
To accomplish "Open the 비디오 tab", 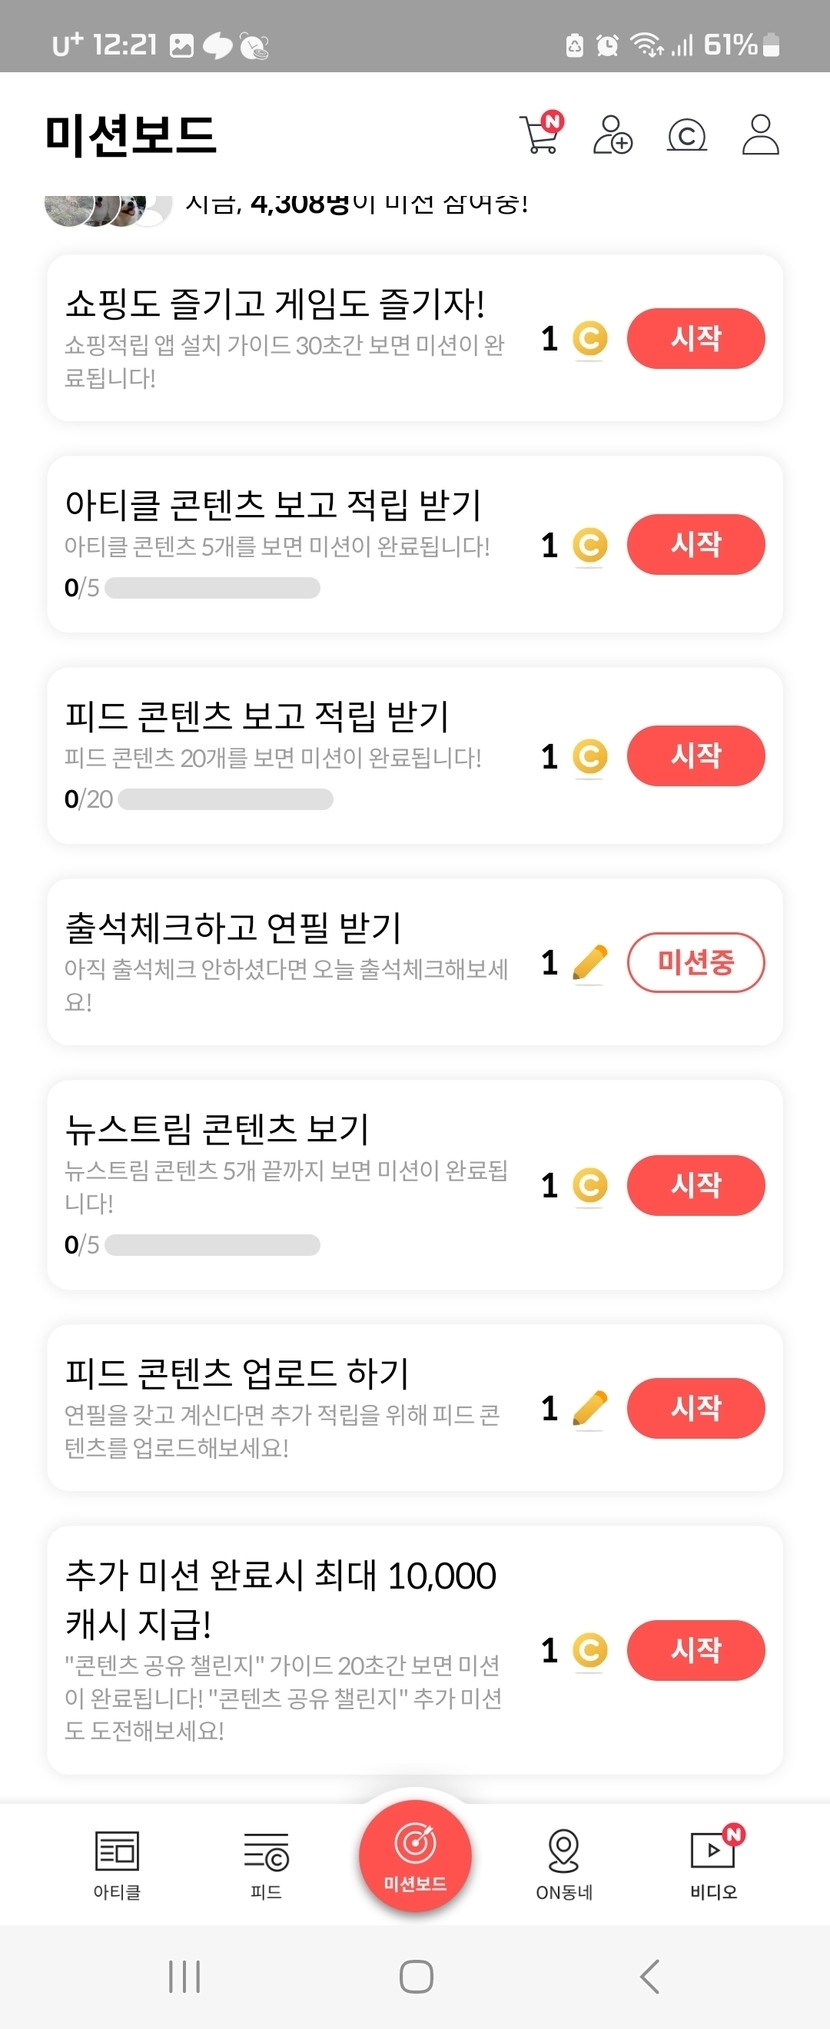I will 714,1864.
